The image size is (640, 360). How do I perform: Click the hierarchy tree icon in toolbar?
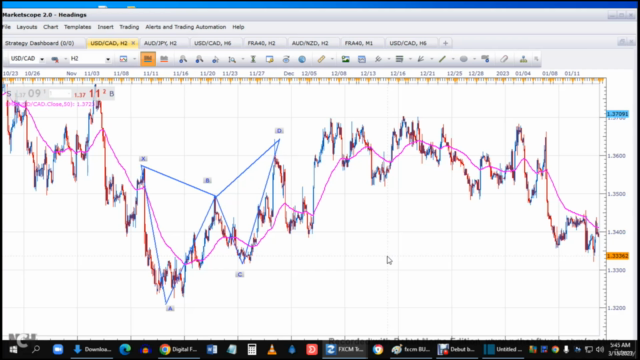pyautogui.click(x=523, y=59)
